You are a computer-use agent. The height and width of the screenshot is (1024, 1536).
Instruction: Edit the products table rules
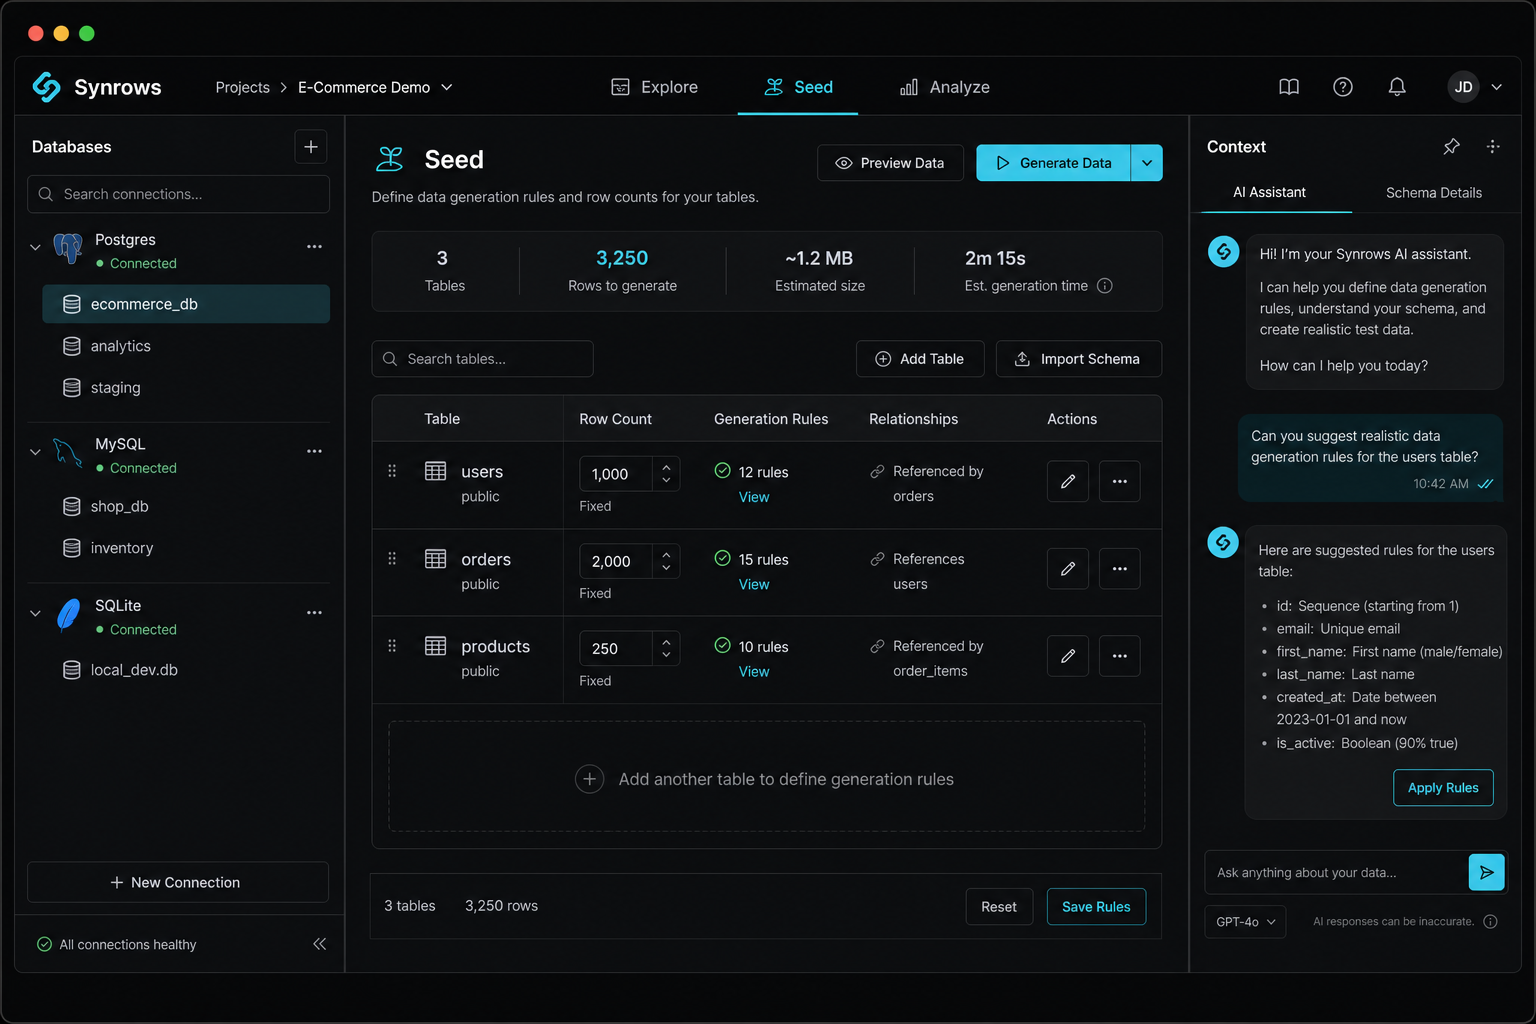coord(1068,656)
